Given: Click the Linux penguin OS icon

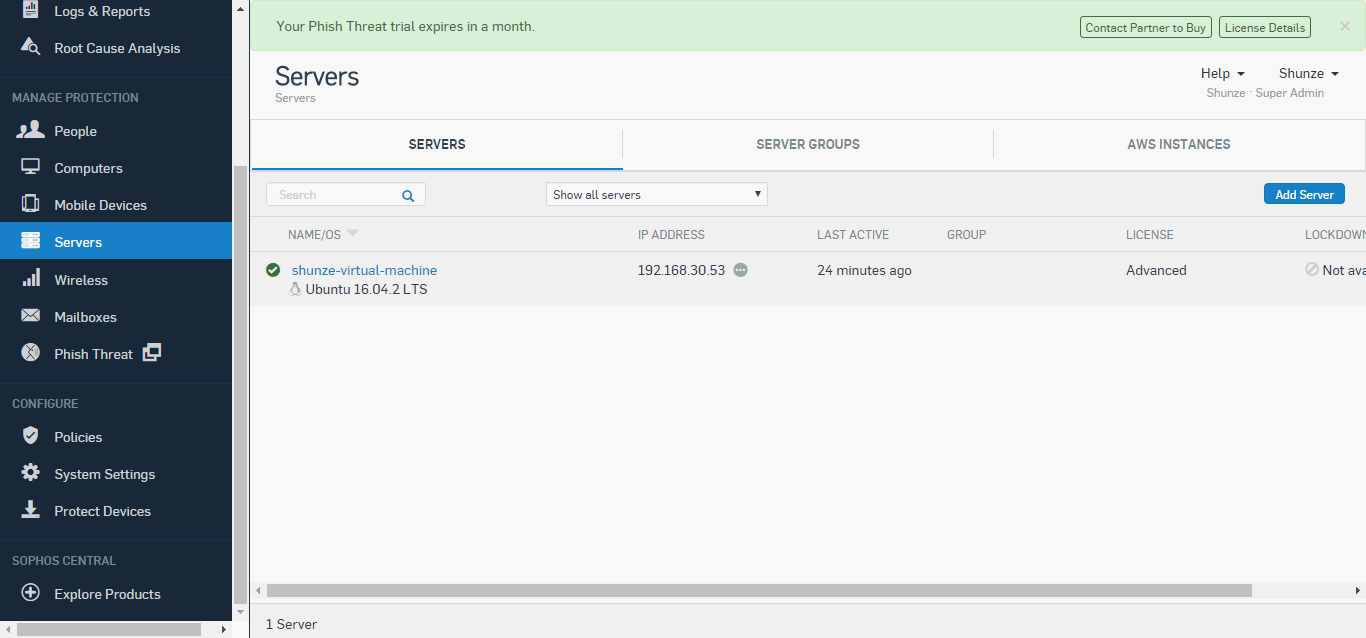Looking at the screenshot, I should point(295,289).
